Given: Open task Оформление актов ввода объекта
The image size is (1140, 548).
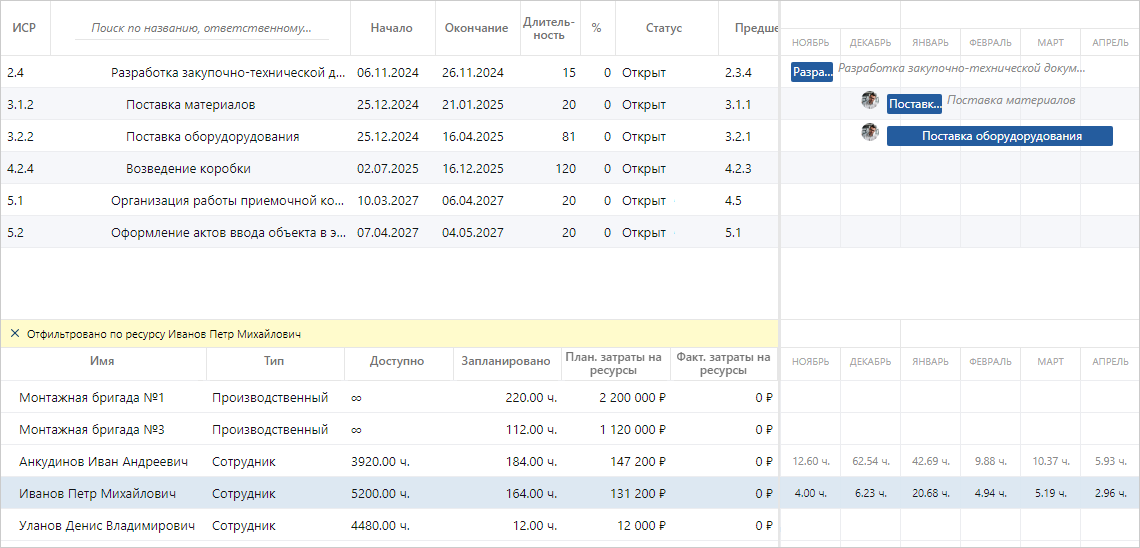Looking at the screenshot, I should coord(227,233).
